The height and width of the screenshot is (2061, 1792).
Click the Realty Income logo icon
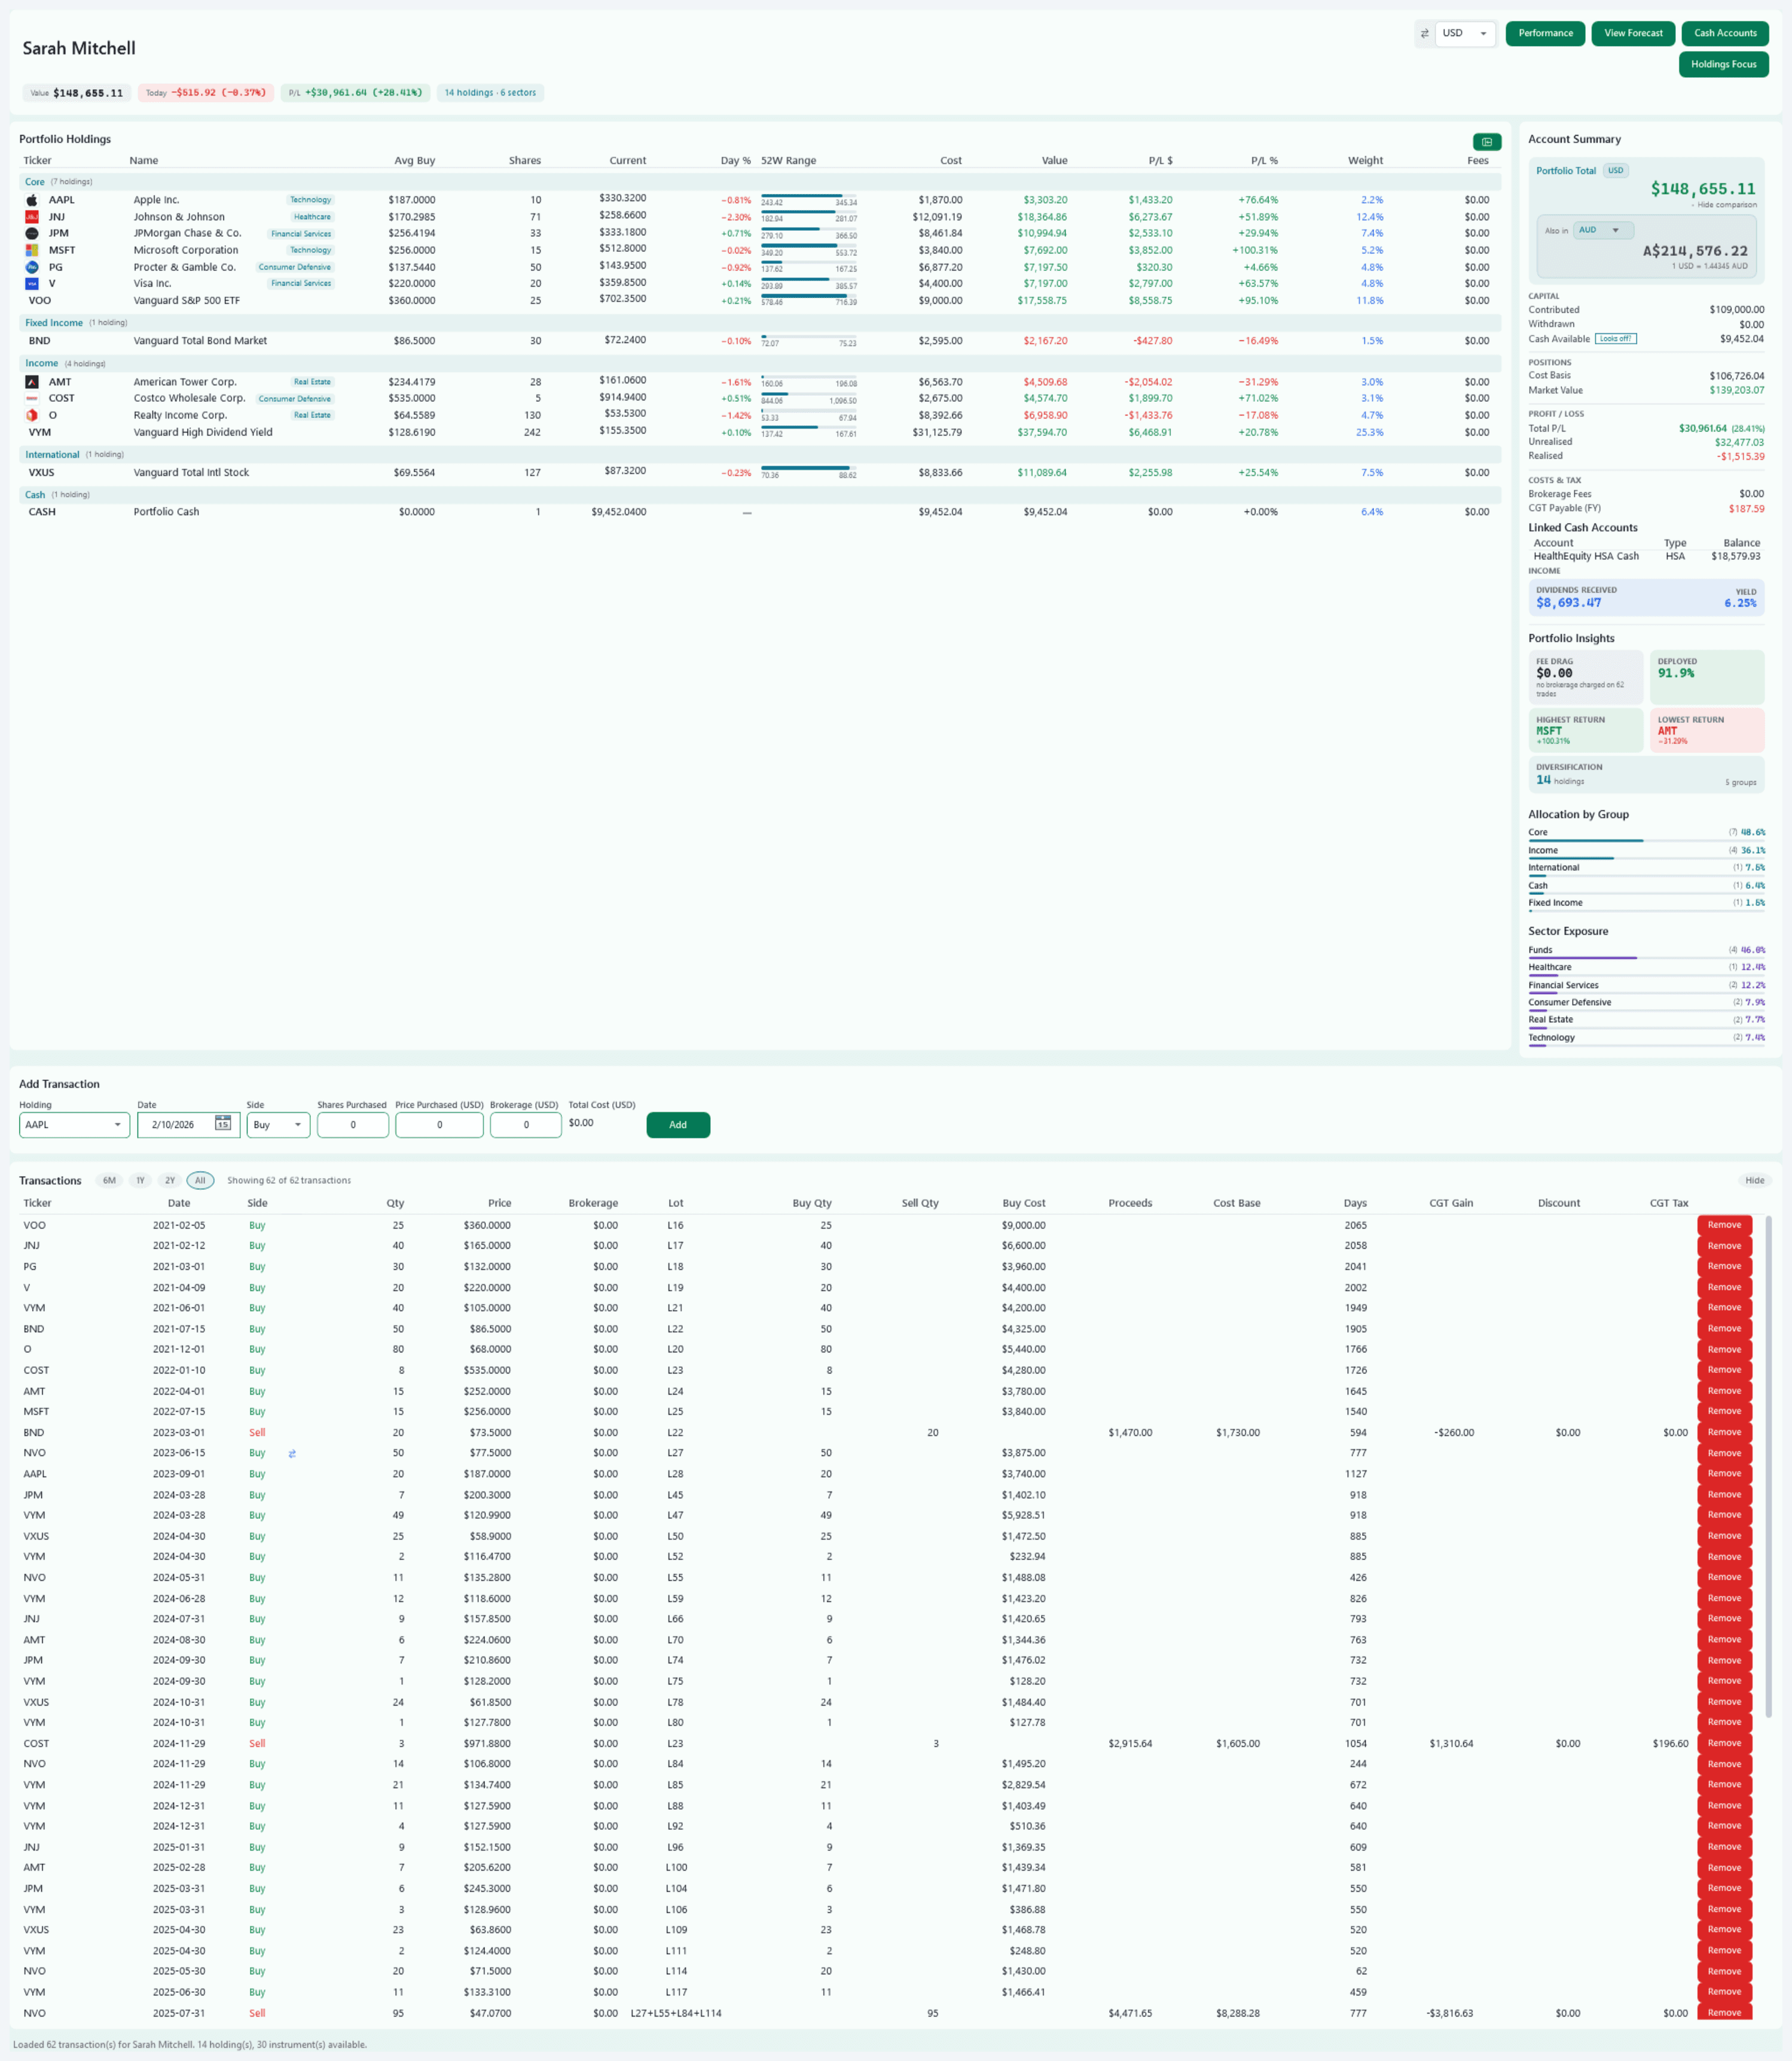[32, 415]
